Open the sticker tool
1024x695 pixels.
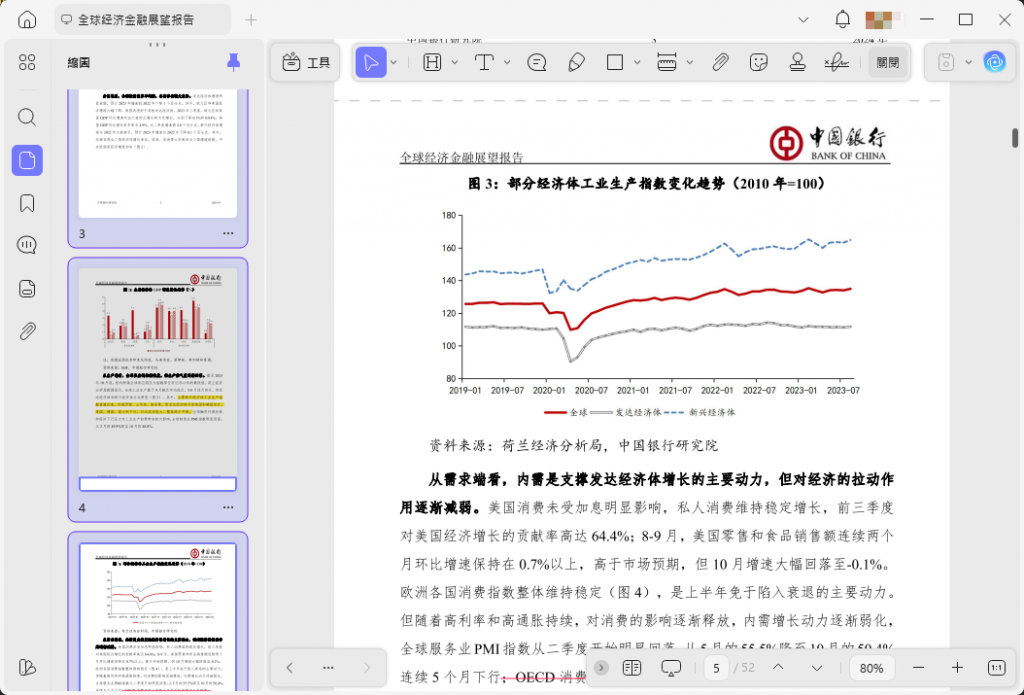[758, 63]
